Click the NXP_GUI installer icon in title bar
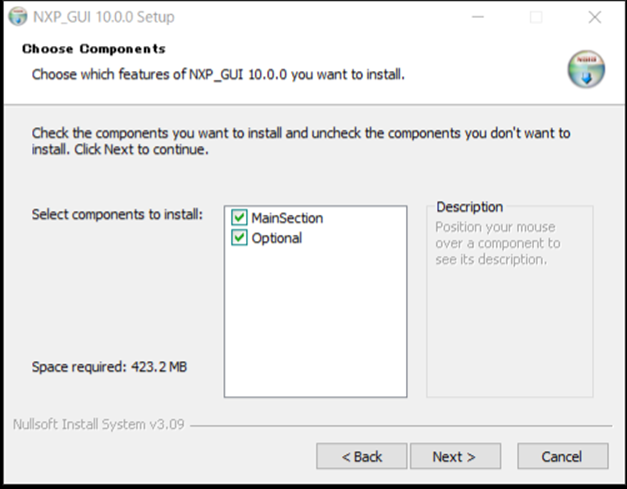Image resolution: width=627 pixels, height=489 pixels. pyautogui.click(x=18, y=17)
